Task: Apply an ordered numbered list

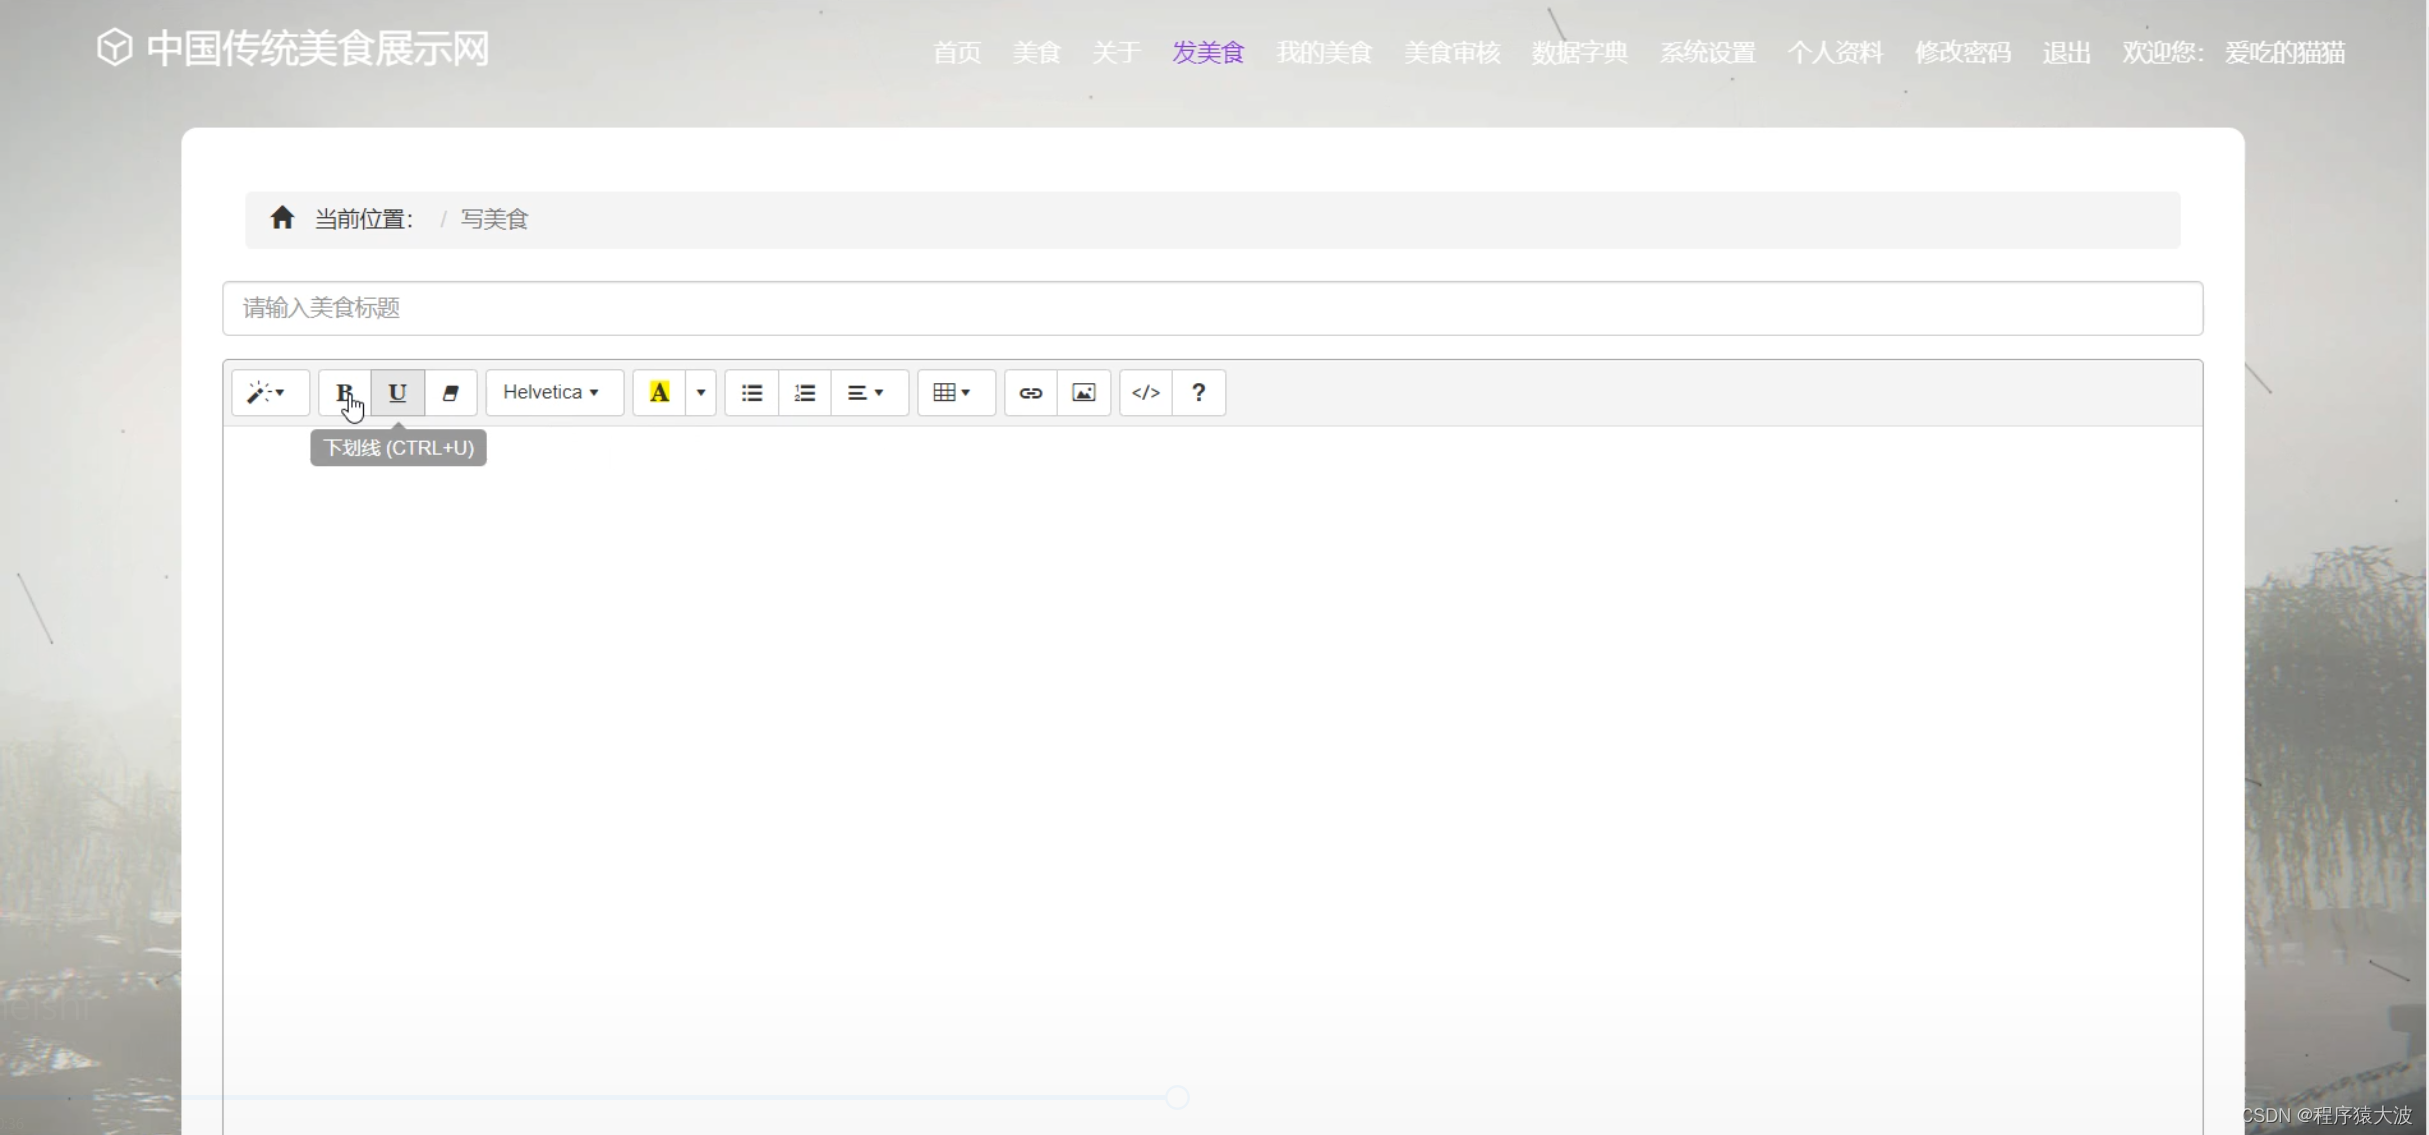Action: [x=805, y=392]
